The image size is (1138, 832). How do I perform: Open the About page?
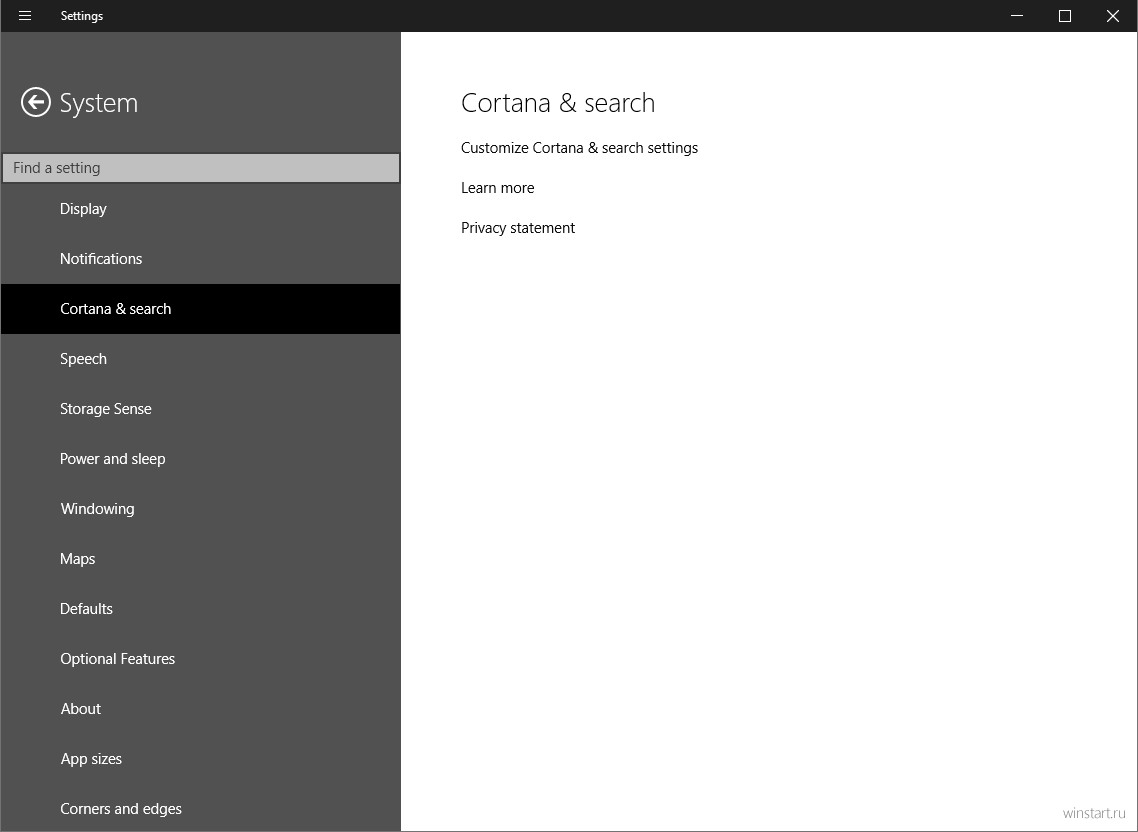tap(200, 709)
